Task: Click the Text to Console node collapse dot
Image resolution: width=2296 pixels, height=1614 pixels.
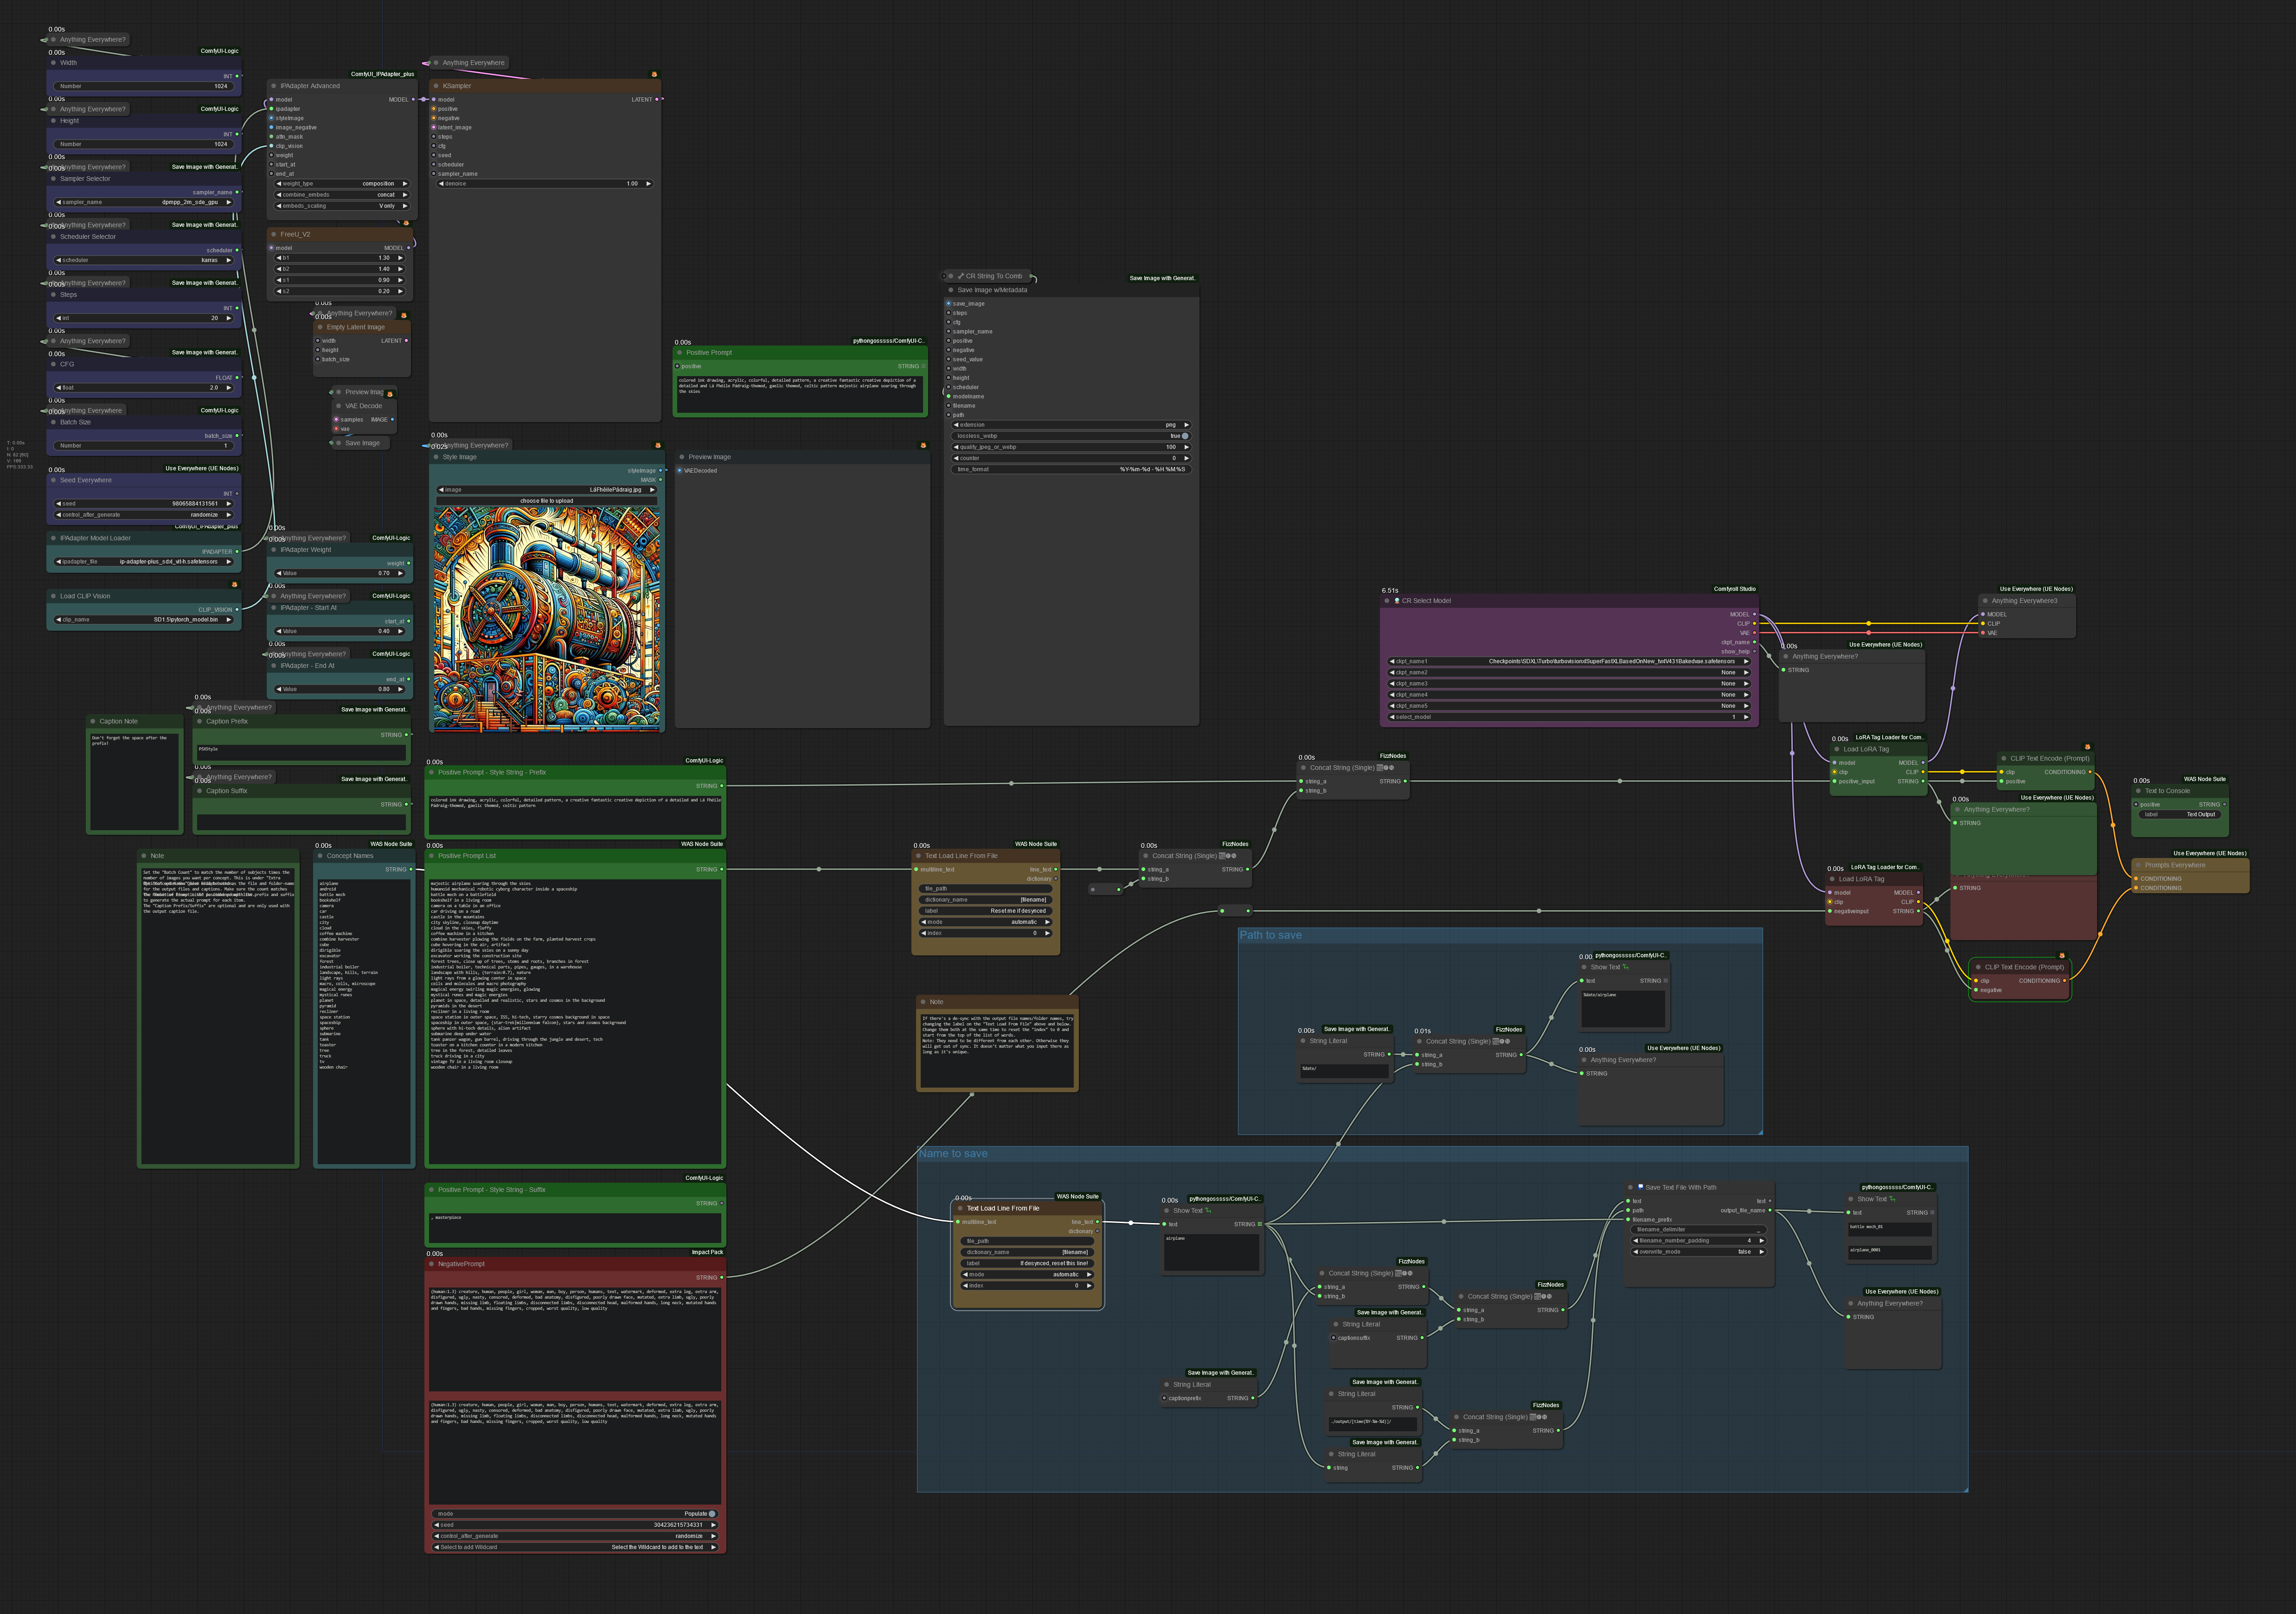Action: click(2139, 791)
